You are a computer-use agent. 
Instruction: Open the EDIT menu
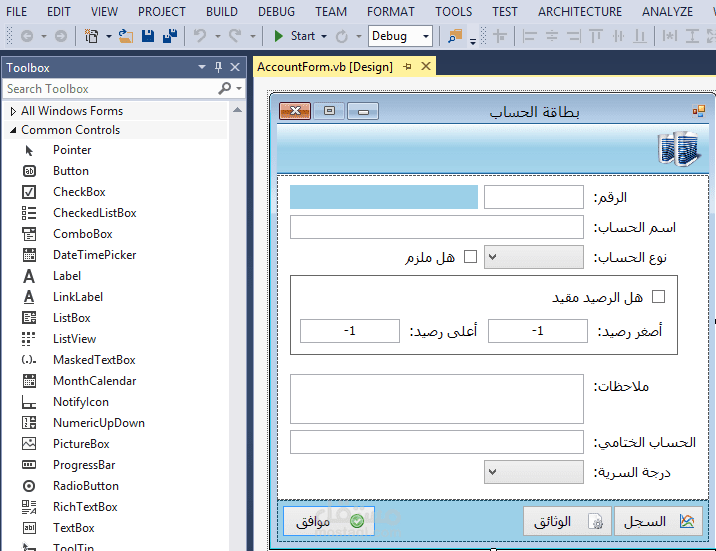59,11
